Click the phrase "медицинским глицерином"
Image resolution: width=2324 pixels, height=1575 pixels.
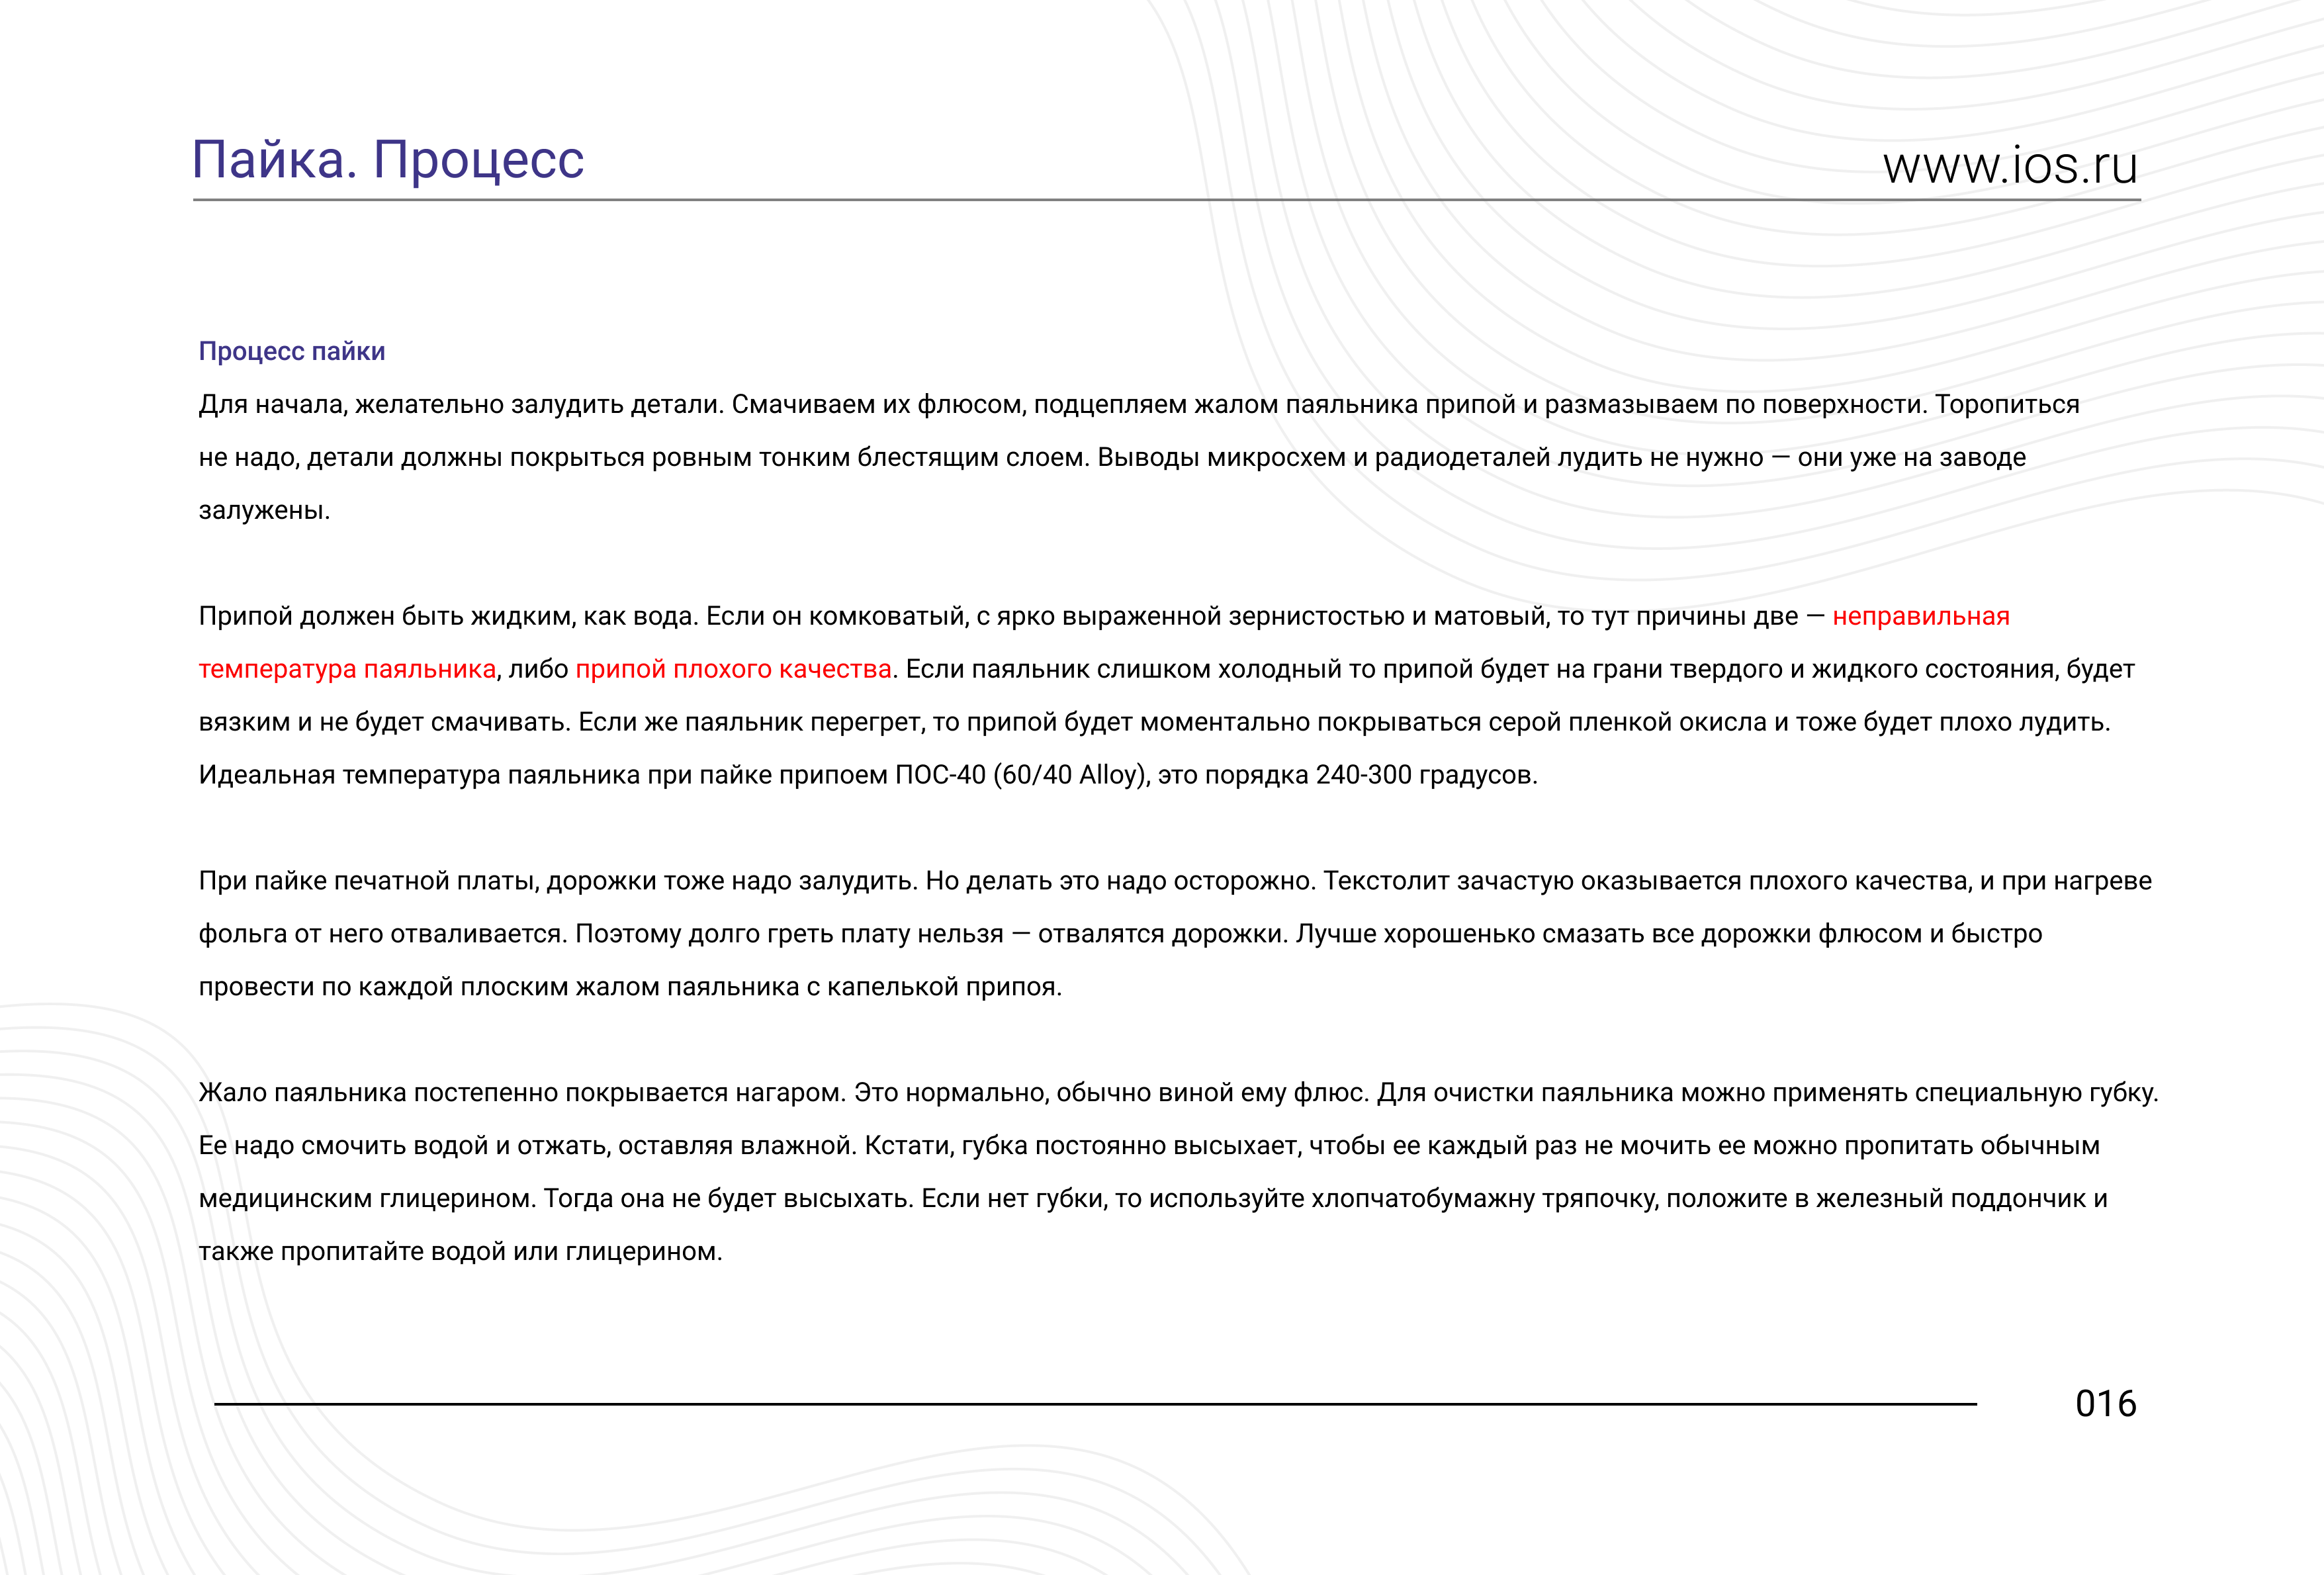(364, 1198)
